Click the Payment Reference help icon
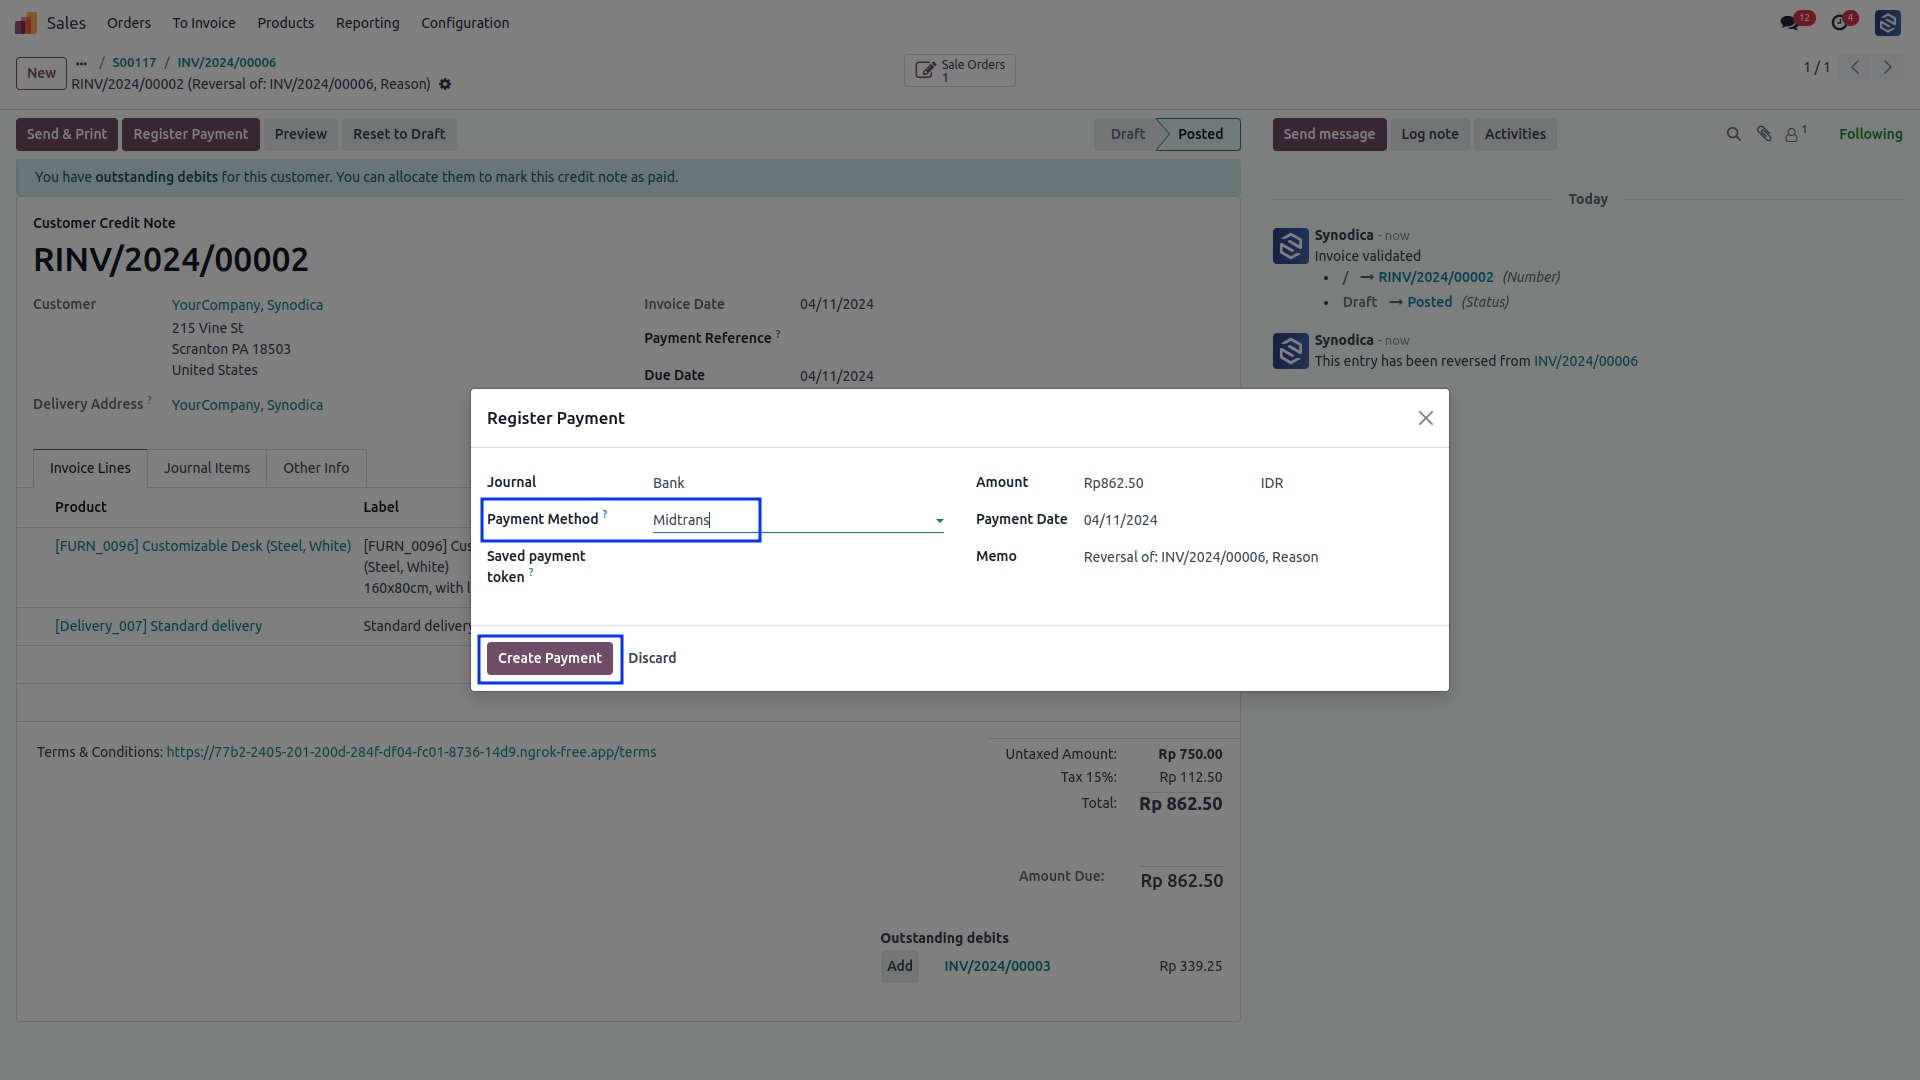 [778, 333]
